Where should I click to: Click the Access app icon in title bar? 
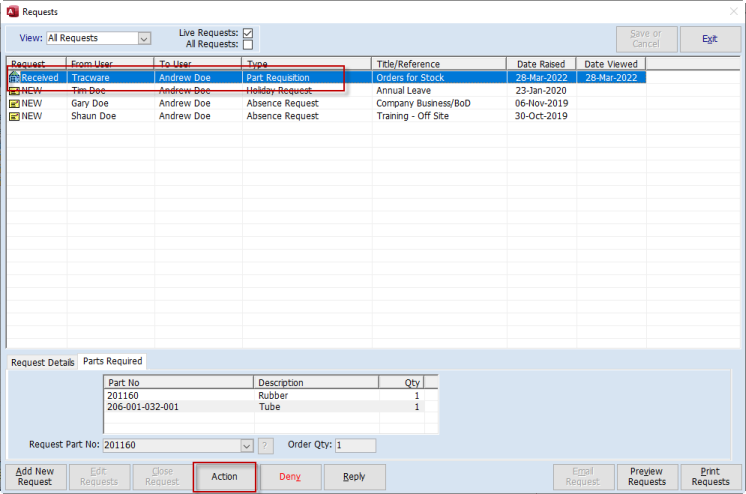pyautogui.click(x=11, y=12)
